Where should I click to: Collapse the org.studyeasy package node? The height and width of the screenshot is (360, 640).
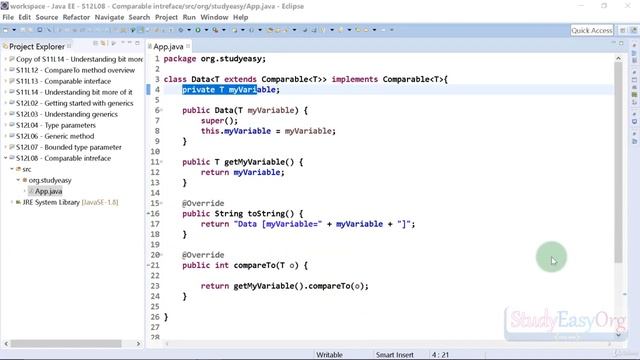pos(18,180)
